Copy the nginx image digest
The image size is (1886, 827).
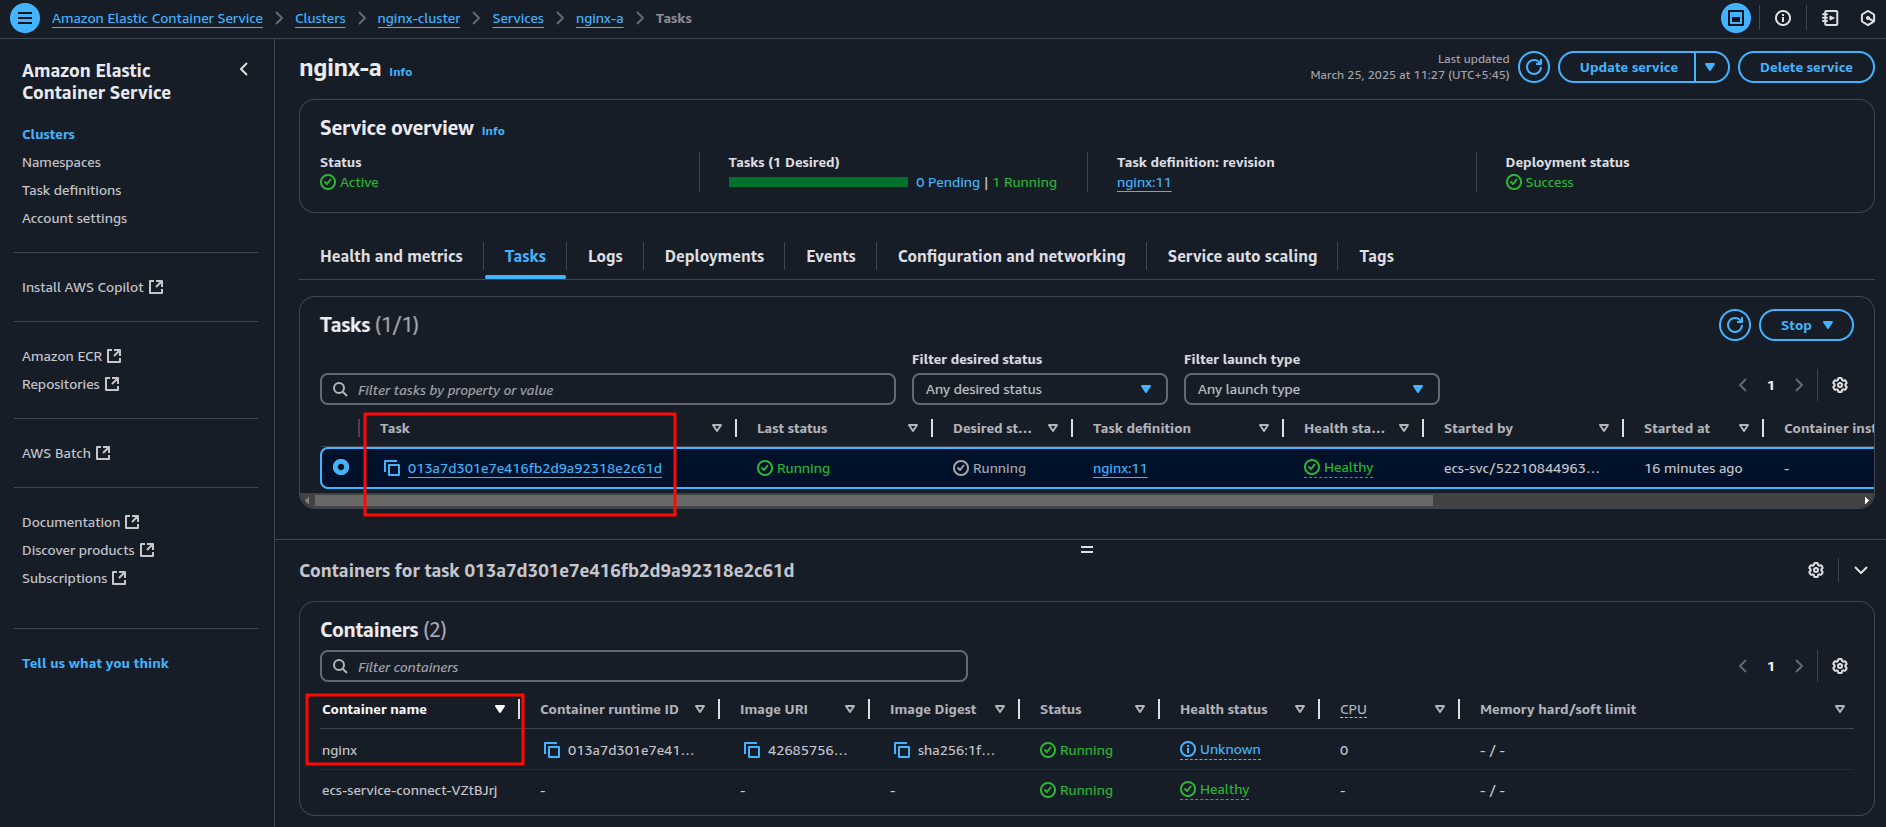(x=901, y=750)
